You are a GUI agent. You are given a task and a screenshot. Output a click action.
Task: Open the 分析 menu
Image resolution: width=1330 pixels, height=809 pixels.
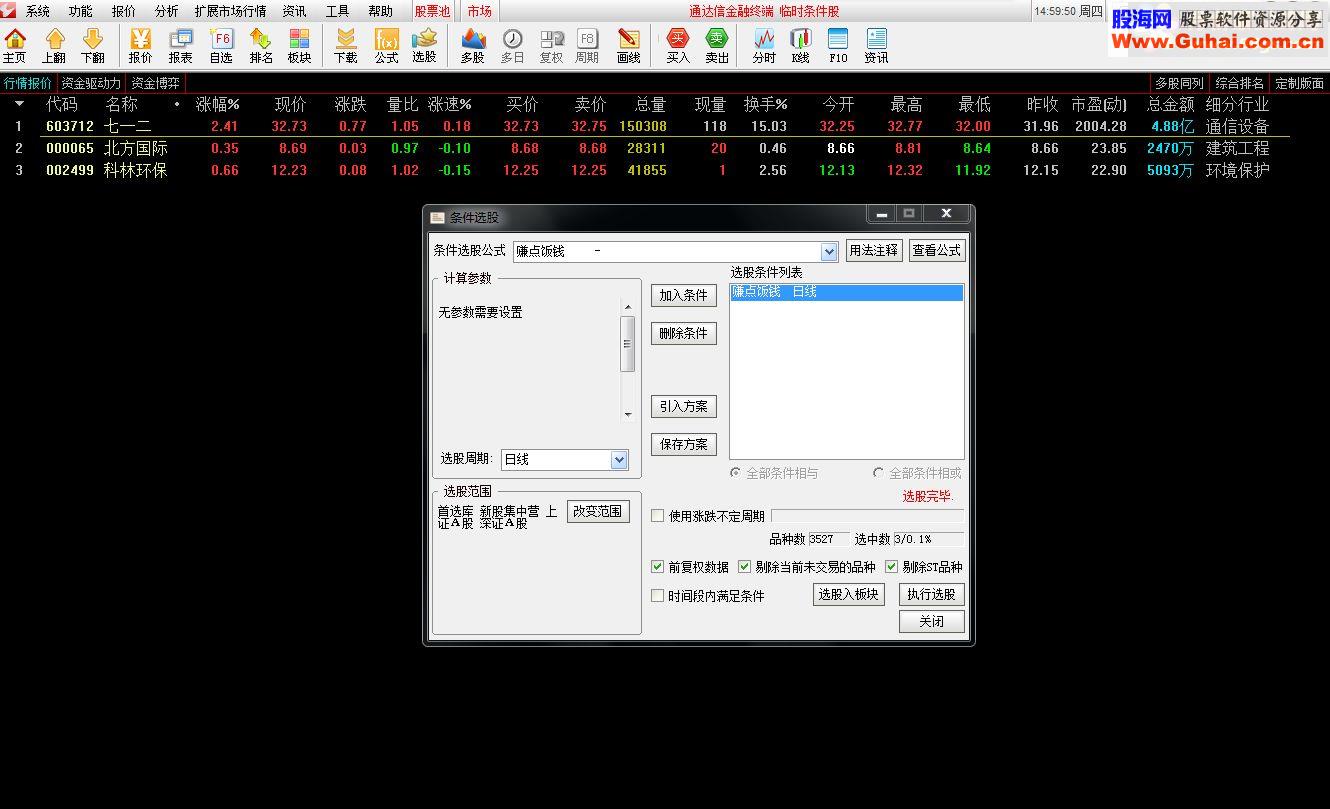(x=167, y=11)
